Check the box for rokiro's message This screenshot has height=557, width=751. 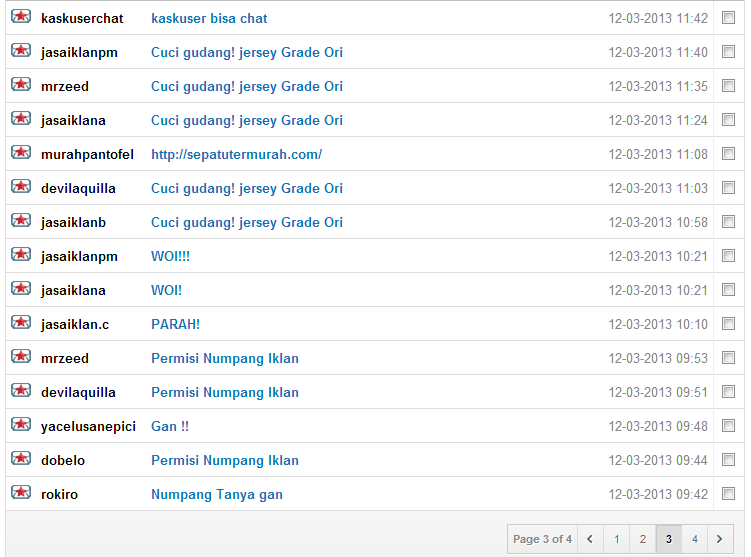click(x=728, y=494)
